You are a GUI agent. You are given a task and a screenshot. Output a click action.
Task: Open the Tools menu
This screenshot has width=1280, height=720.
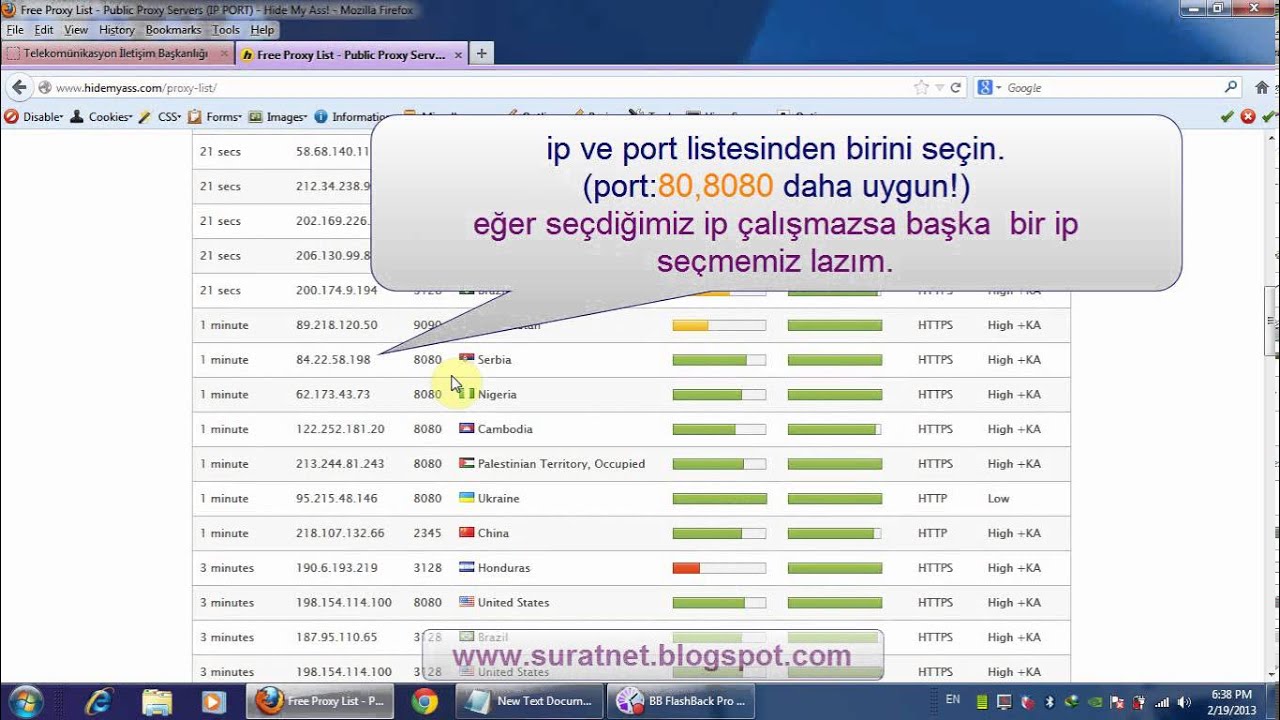point(226,30)
